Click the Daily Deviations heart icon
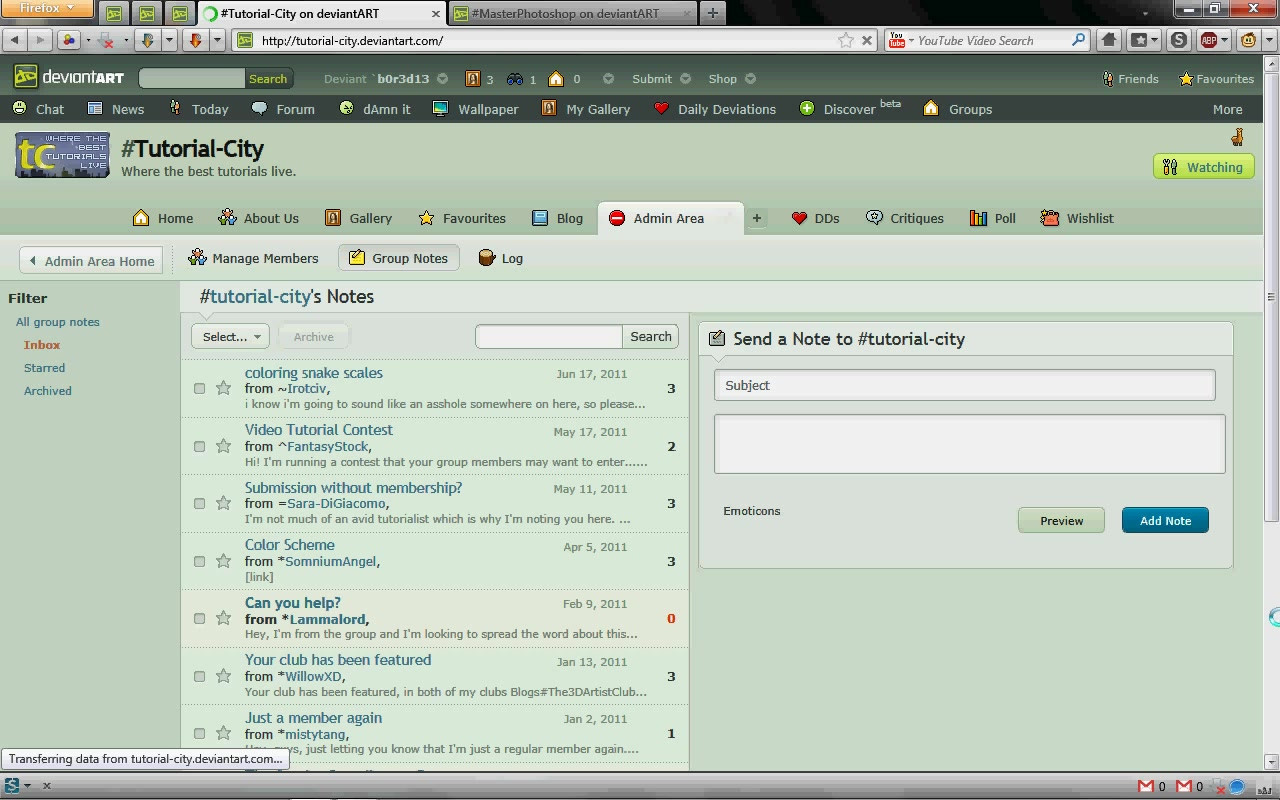 [661, 108]
